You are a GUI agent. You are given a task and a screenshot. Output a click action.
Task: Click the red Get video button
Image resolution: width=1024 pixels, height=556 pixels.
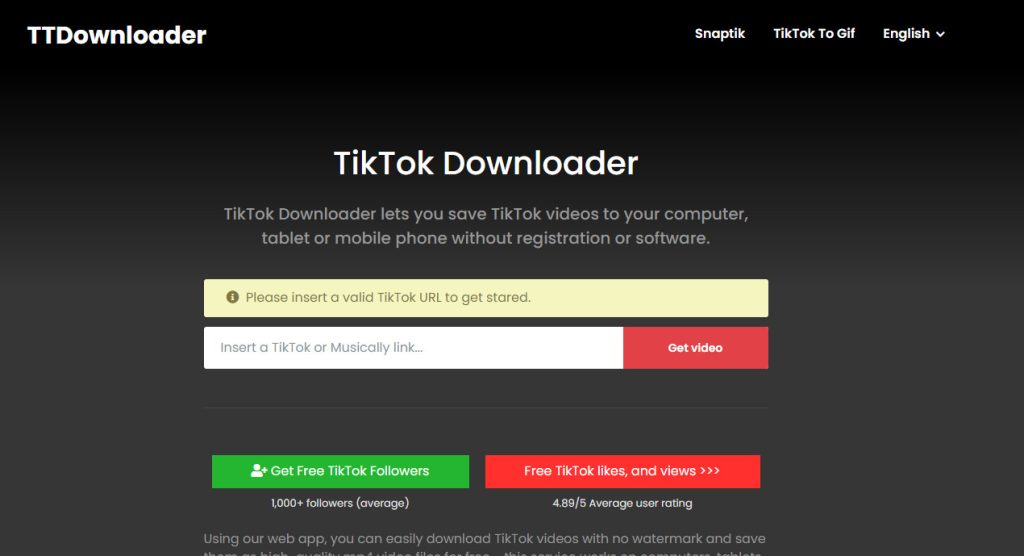pyautogui.click(x=696, y=348)
